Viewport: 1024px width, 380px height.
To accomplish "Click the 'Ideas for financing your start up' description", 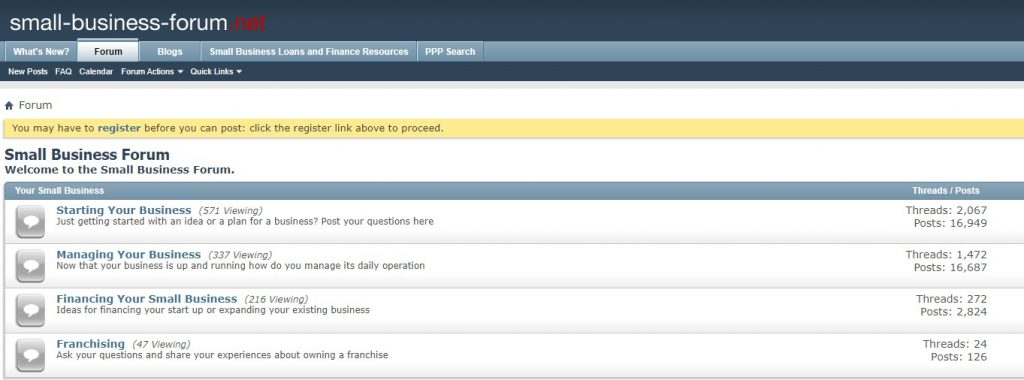I will (x=213, y=309).
